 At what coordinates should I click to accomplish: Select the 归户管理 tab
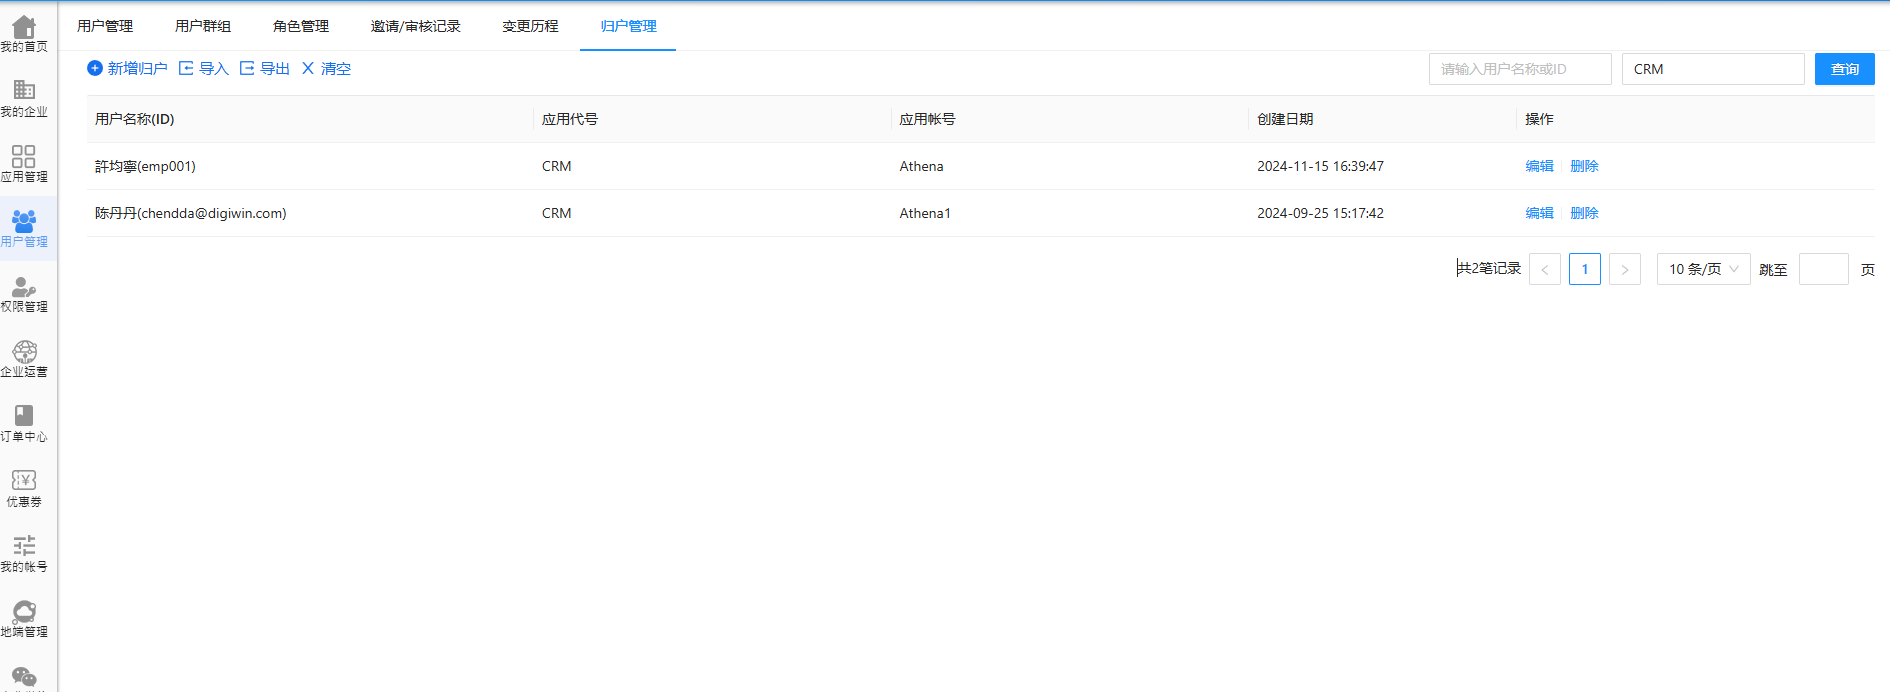(x=628, y=26)
